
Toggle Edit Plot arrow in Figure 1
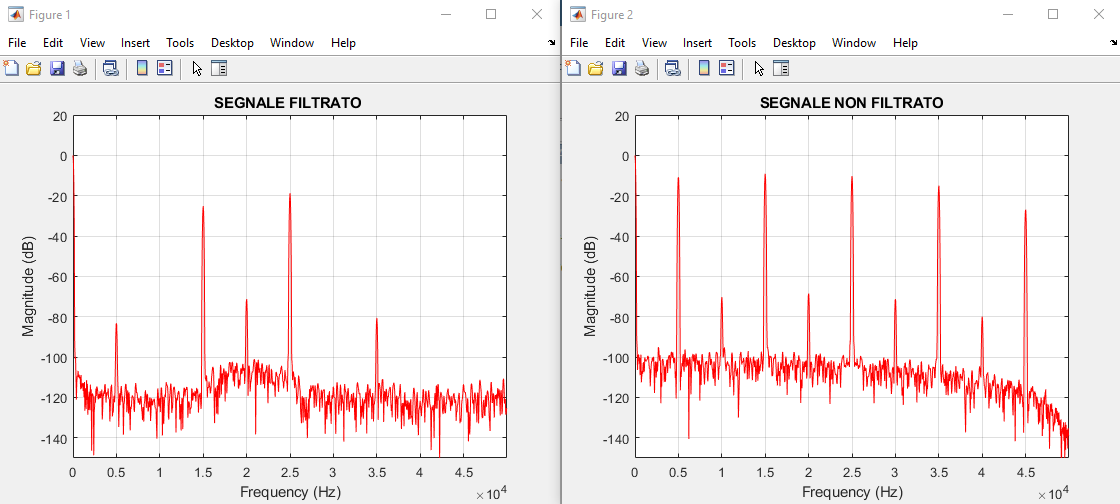pos(196,68)
